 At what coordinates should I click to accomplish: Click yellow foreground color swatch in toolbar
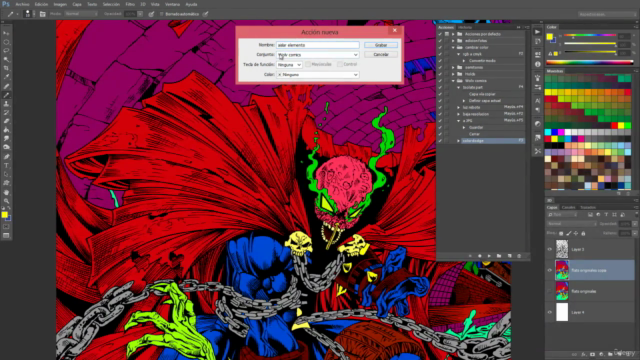(4, 215)
